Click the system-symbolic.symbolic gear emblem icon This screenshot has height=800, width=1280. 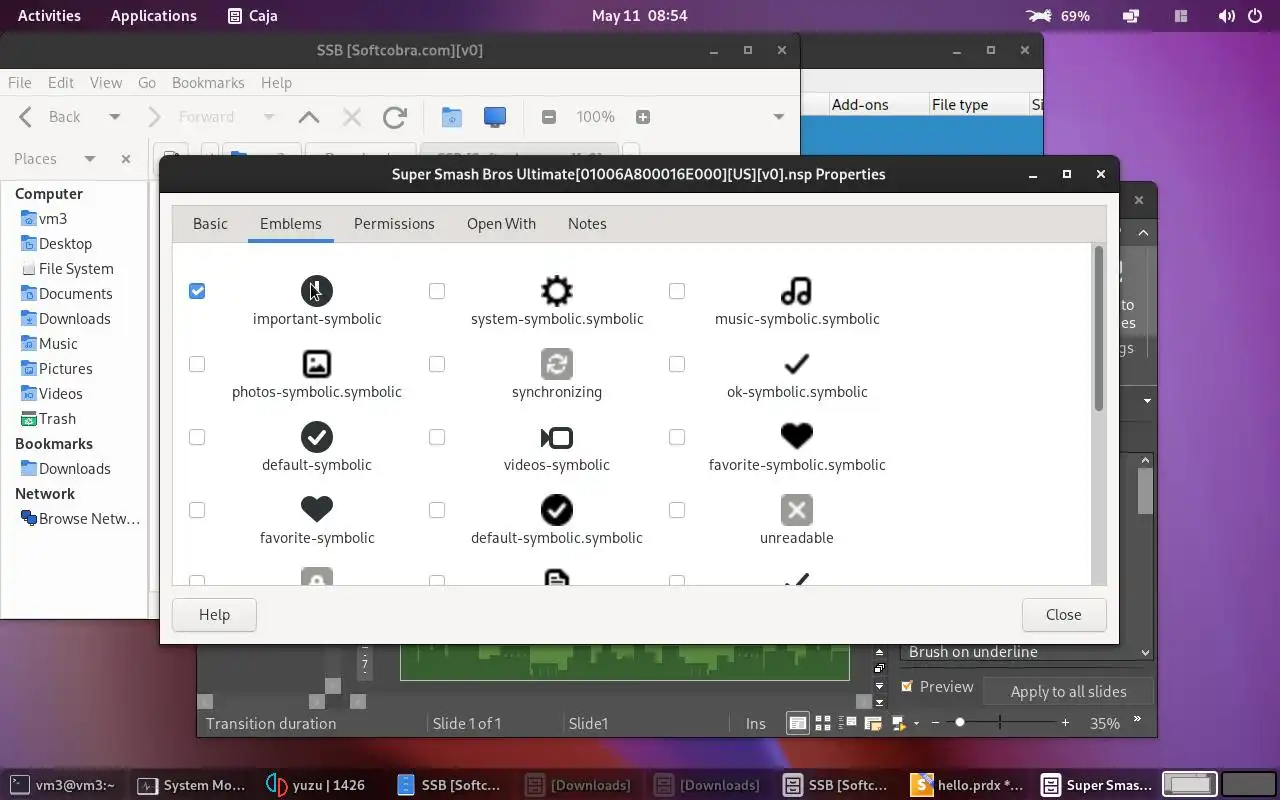557,291
